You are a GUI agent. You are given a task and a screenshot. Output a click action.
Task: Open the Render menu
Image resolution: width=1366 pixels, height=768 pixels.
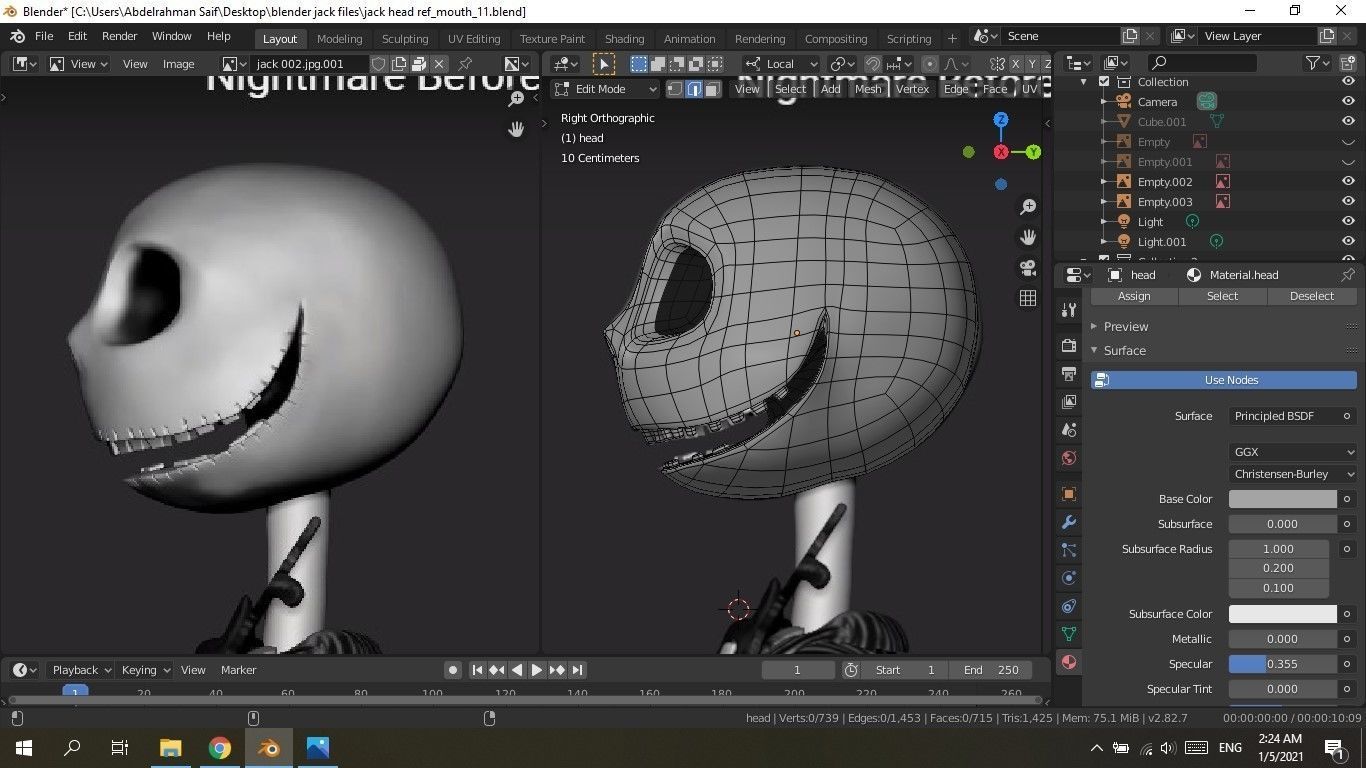pyautogui.click(x=119, y=36)
